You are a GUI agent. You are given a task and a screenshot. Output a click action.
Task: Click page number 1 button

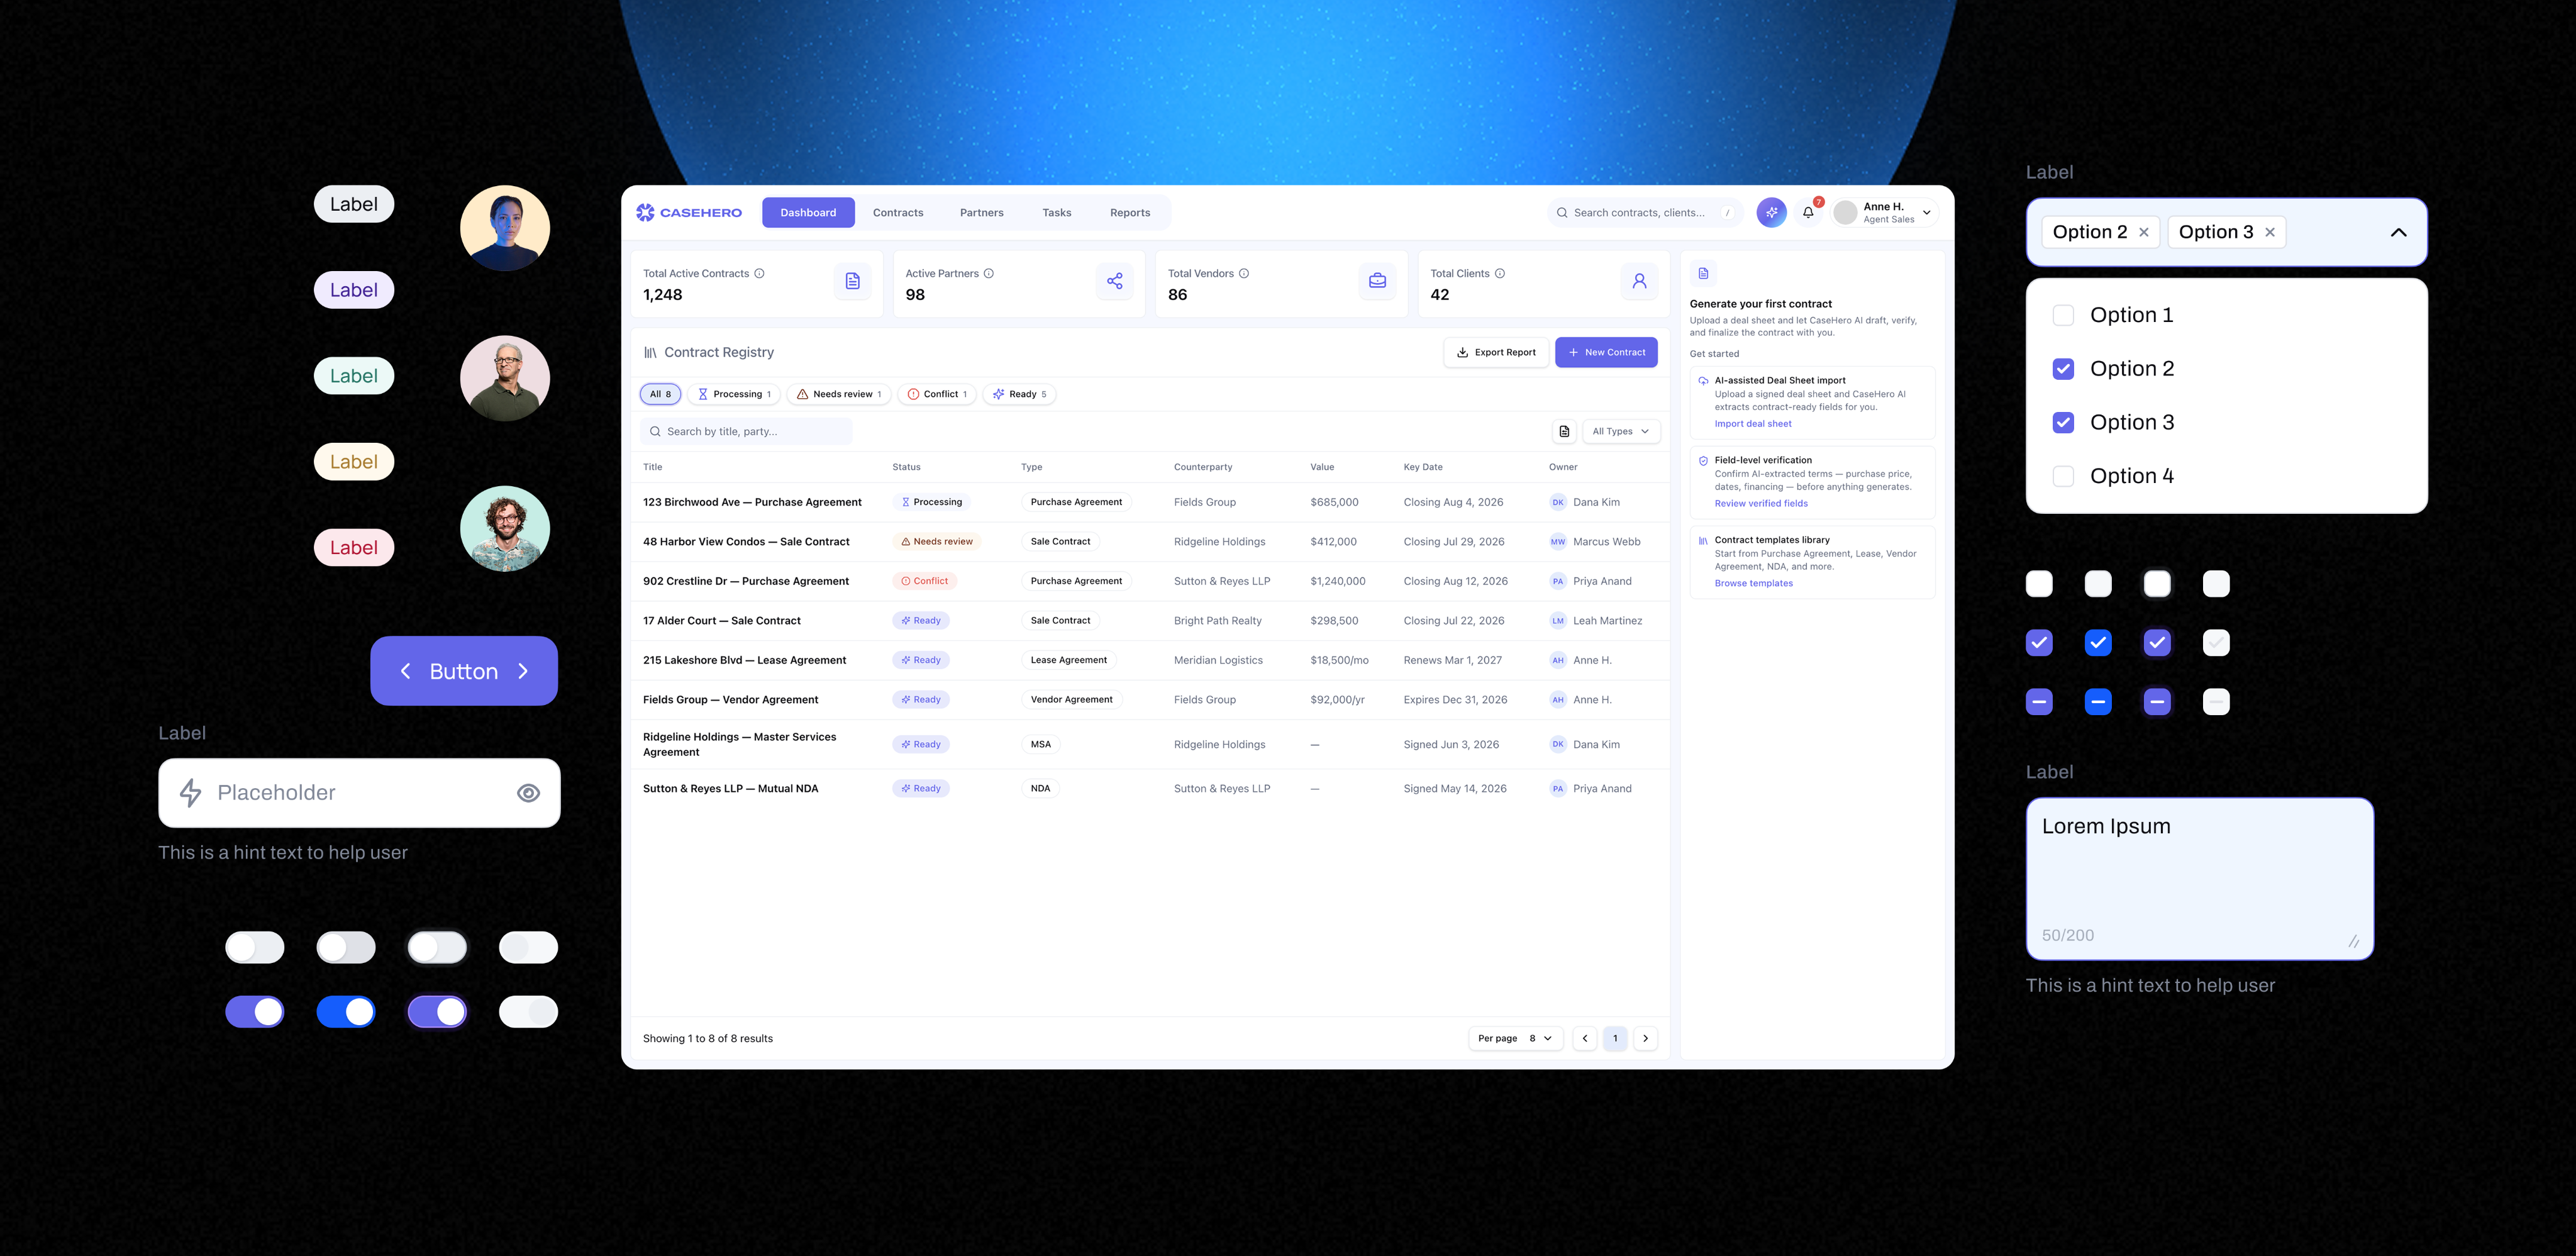point(1615,1038)
